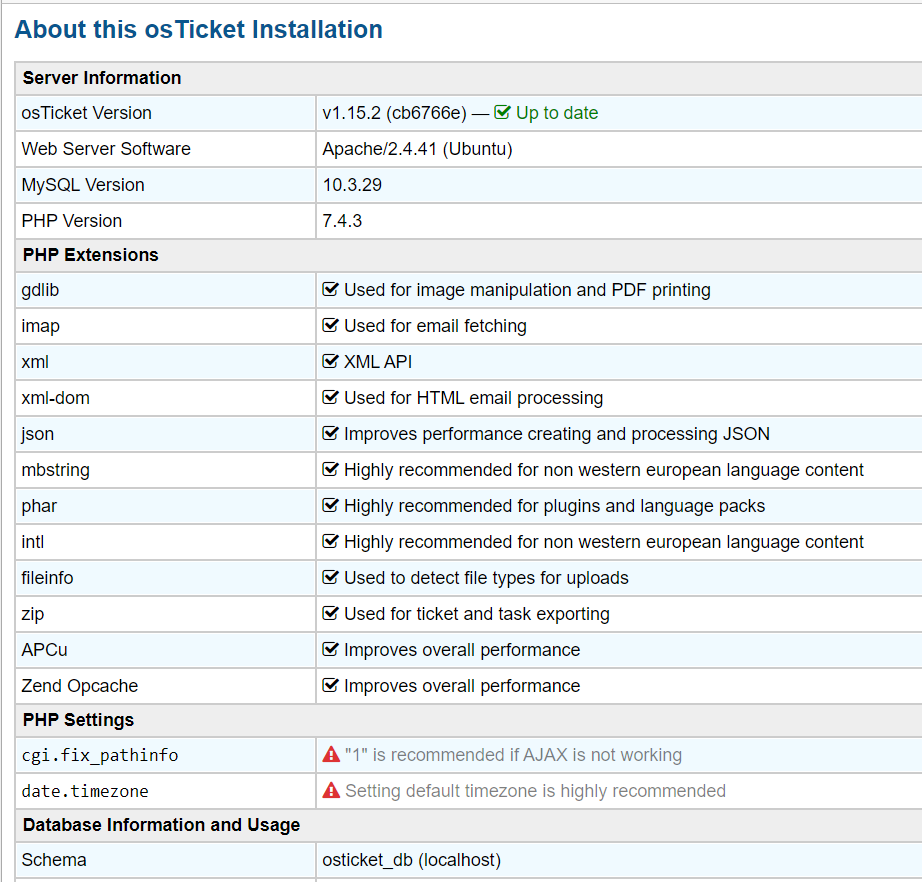Viewport: 922px width, 882px height.
Task: Click the osTicket Version label
Action: click(86, 113)
